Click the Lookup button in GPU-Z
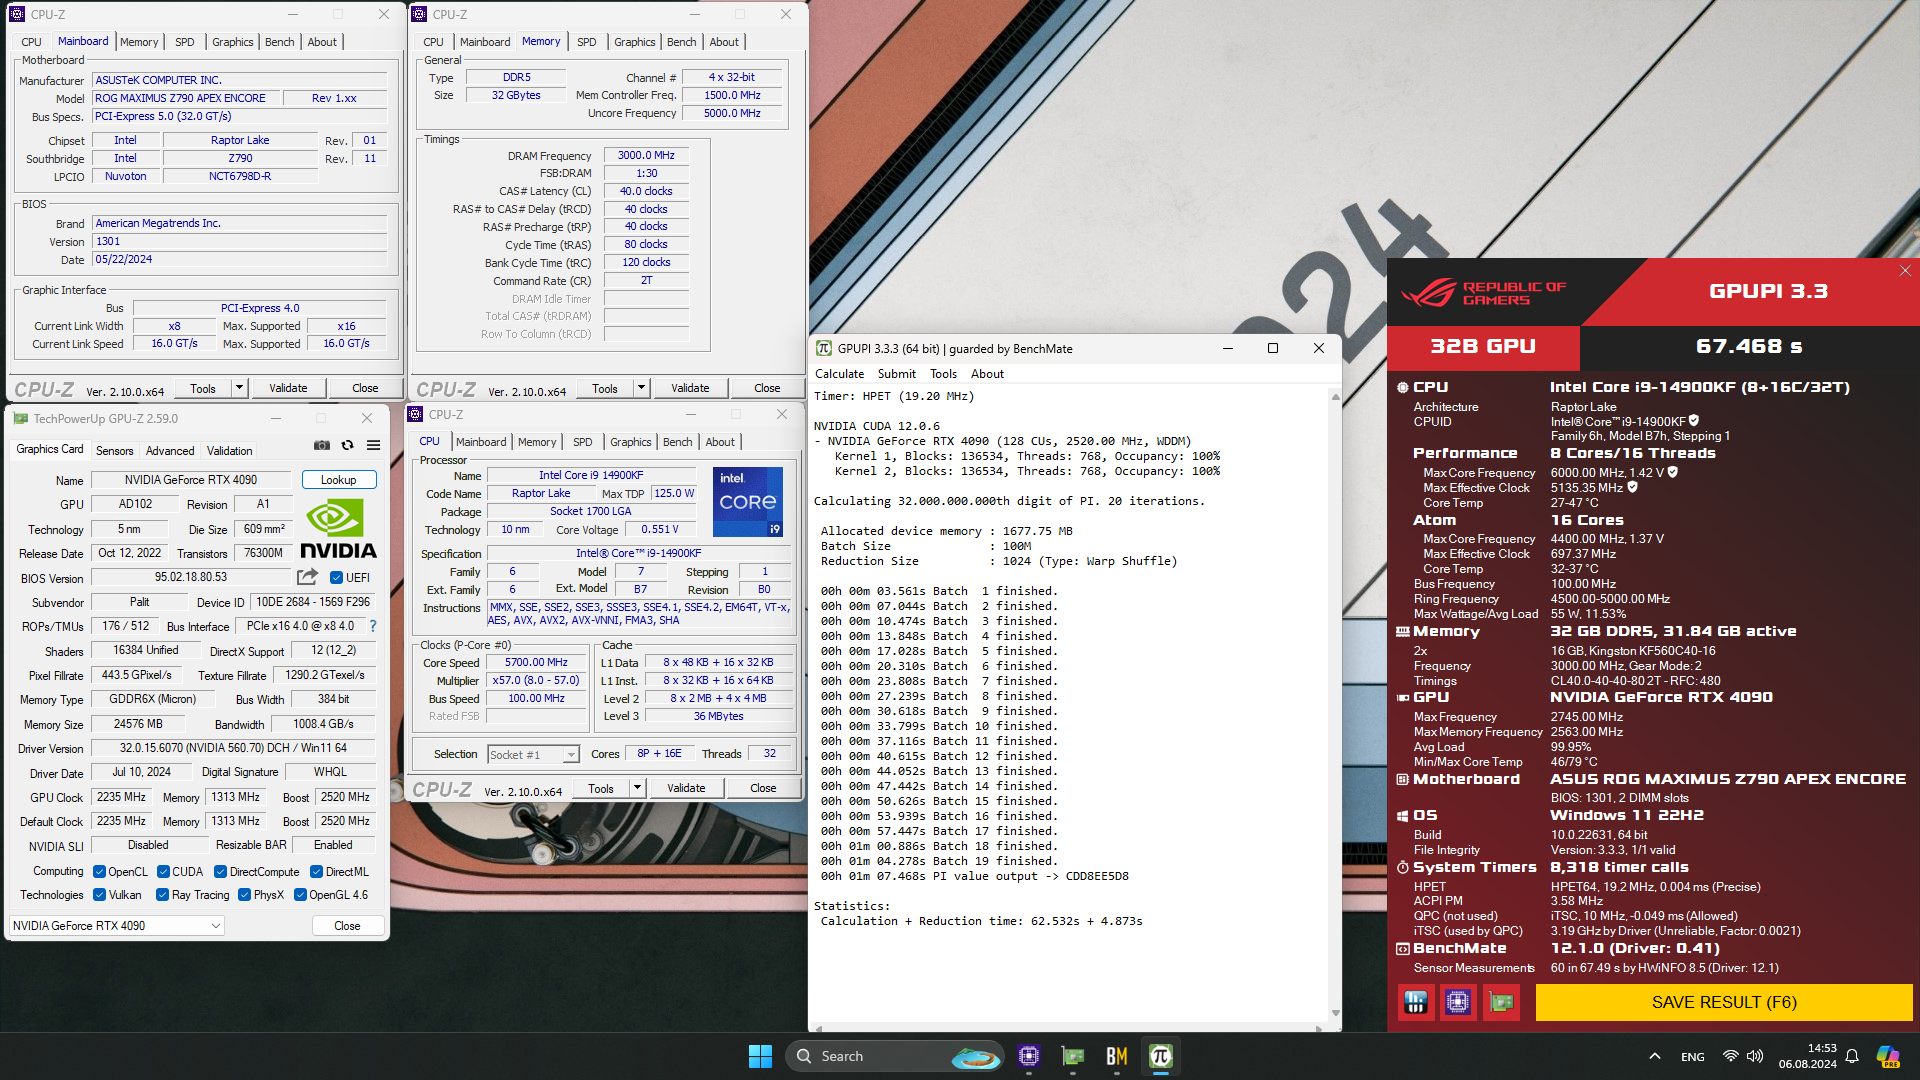1920x1080 pixels. [x=338, y=480]
